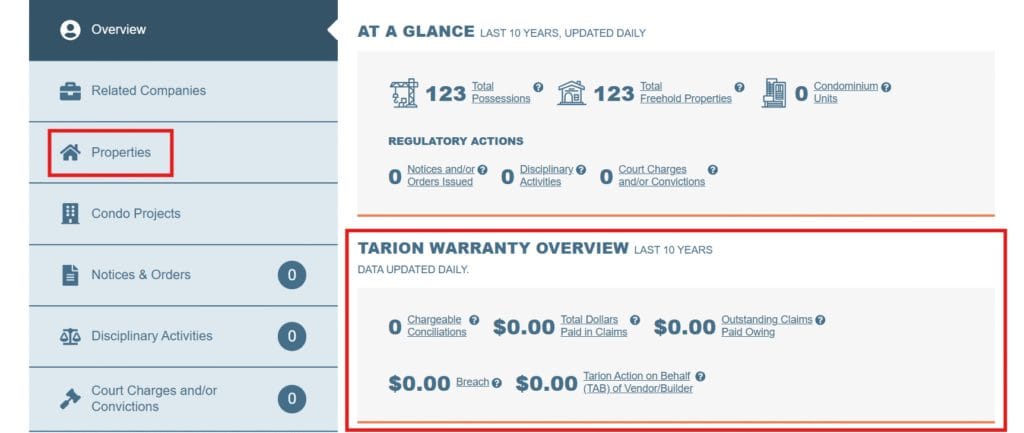The image size is (1024, 433).
Task: Show help for Court Charges and/or Convictions
Action: coord(713,170)
